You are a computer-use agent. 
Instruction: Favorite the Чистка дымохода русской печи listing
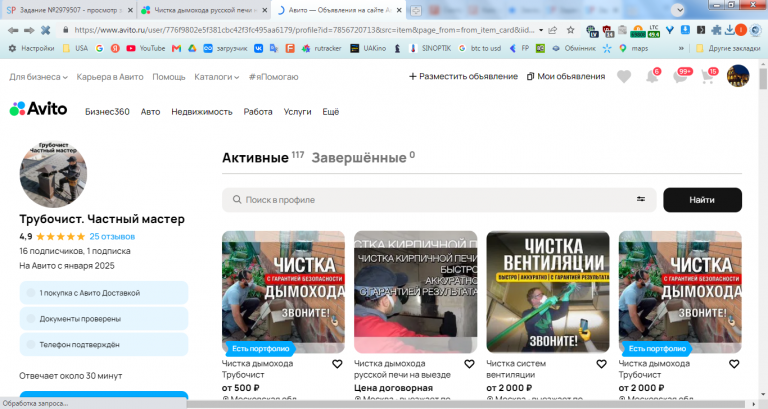tap(469, 364)
